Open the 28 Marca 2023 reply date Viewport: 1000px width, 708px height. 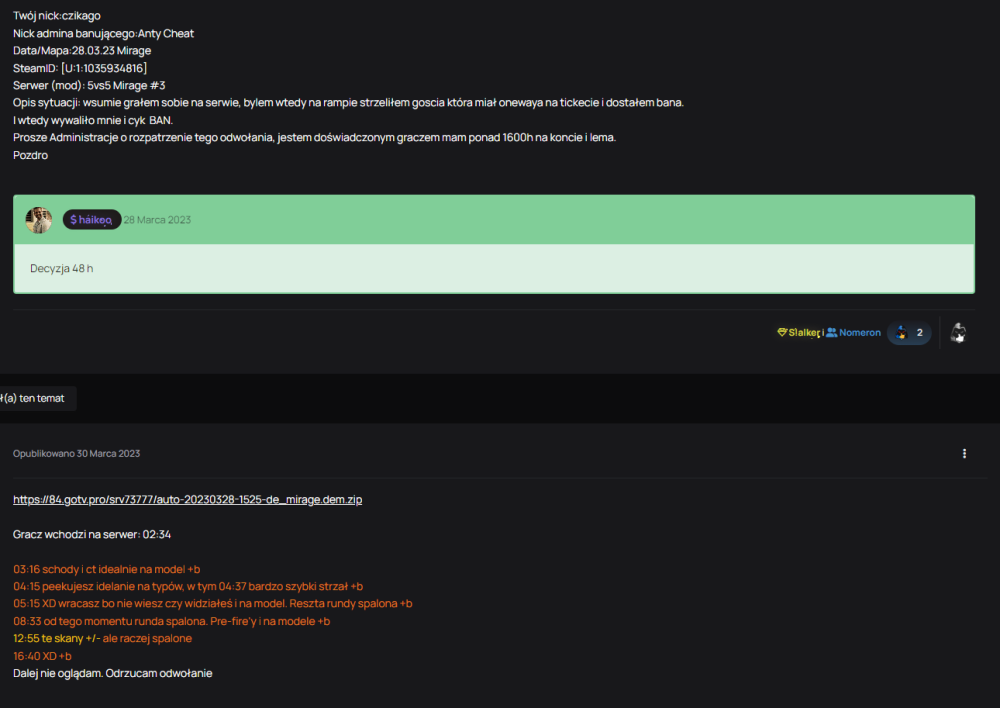[x=157, y=219]
